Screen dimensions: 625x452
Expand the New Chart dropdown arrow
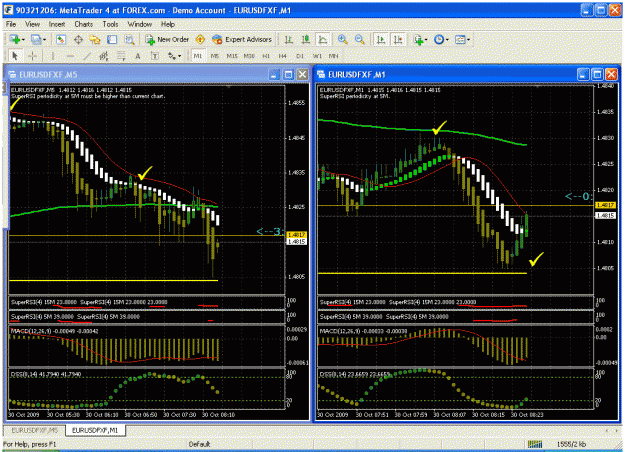tap(23, 40)
